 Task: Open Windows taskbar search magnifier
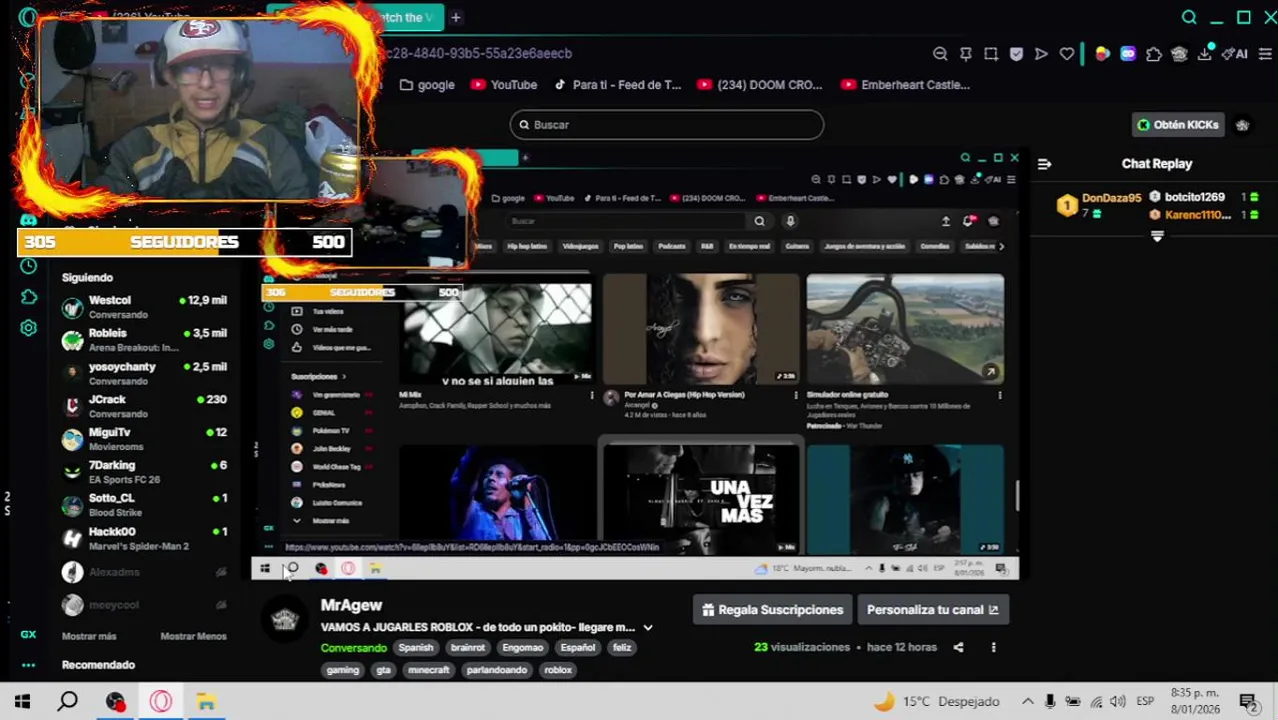tap(67, 701)
